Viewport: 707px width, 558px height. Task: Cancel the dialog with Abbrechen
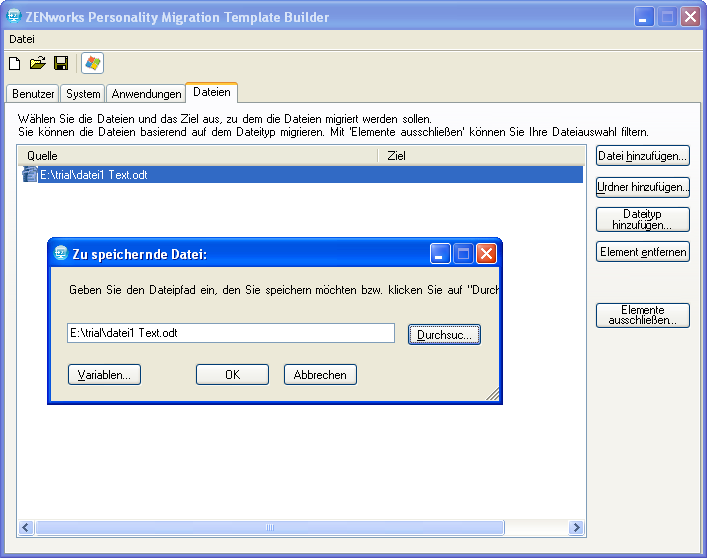pyautogui.click(x=320, y=375)
